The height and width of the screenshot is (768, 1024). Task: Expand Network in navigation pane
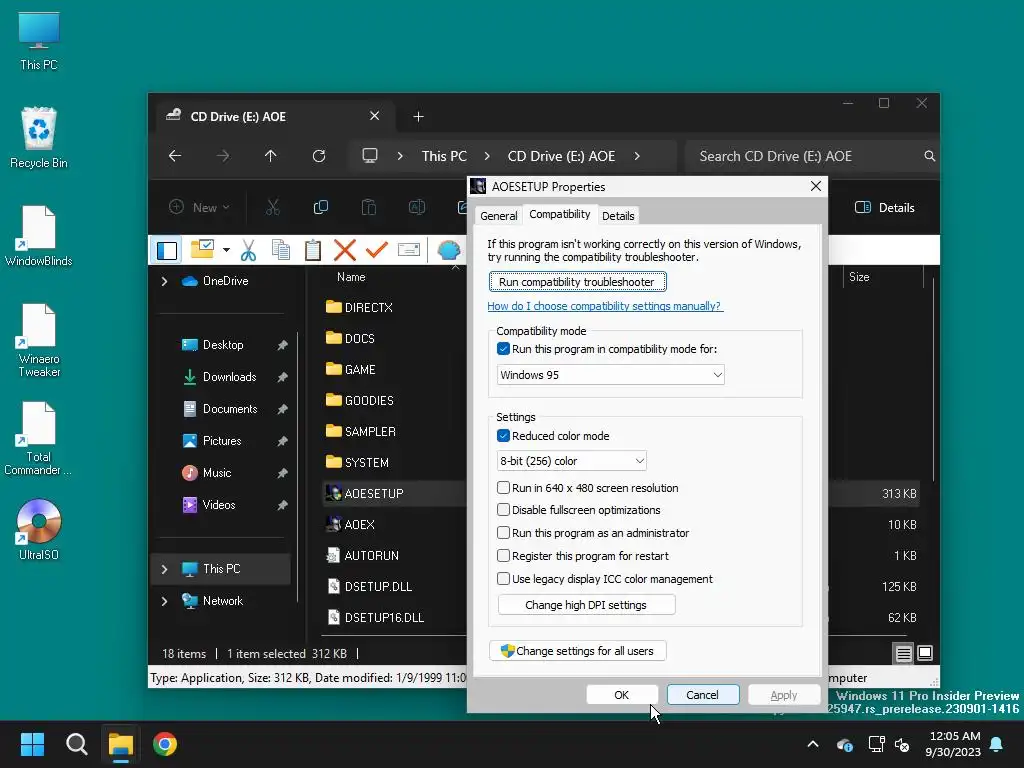pyautogui.click(x=165, y=601)
